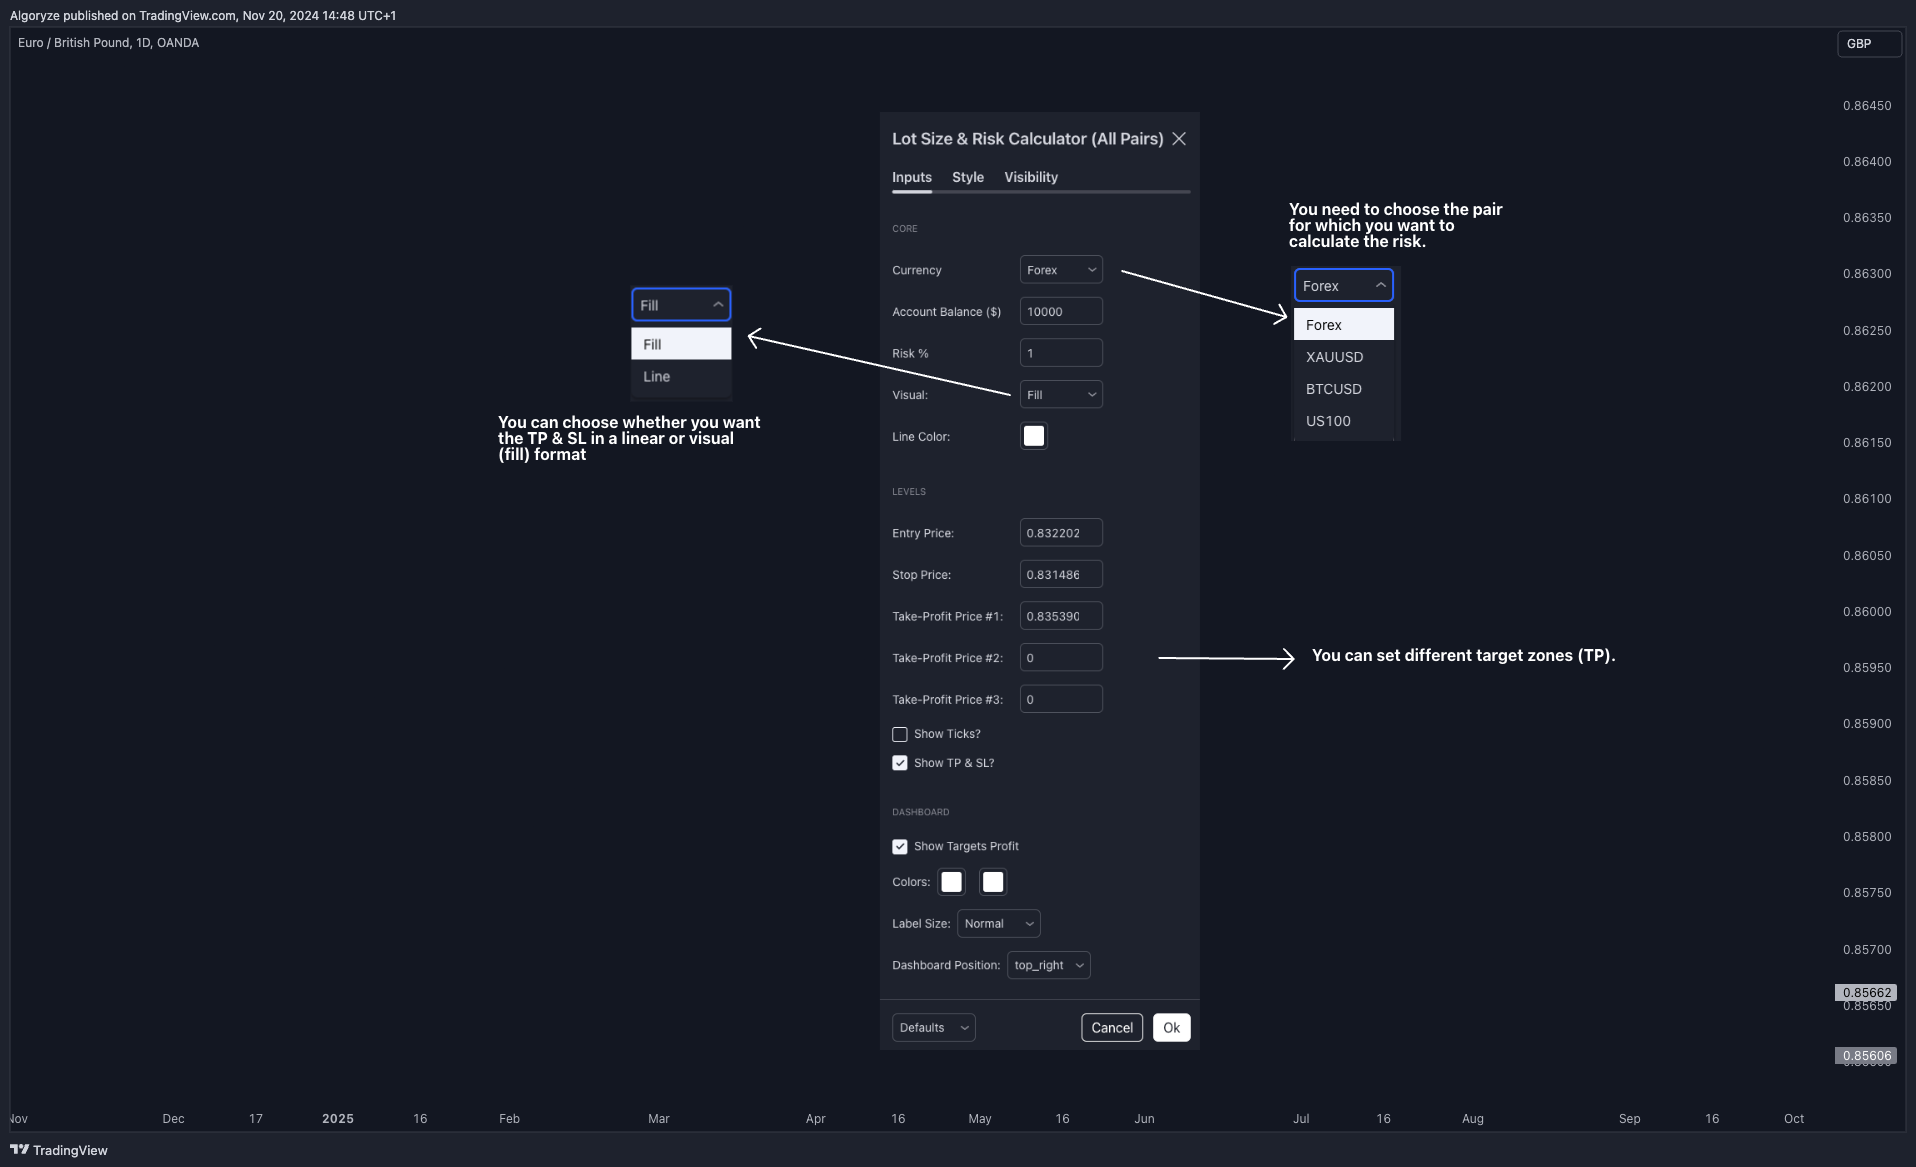The height and width of the screenshot is (1167, 1916).
Task: Uncheck the Show Targets Profit checkbox
Action: tap(900, 846)
